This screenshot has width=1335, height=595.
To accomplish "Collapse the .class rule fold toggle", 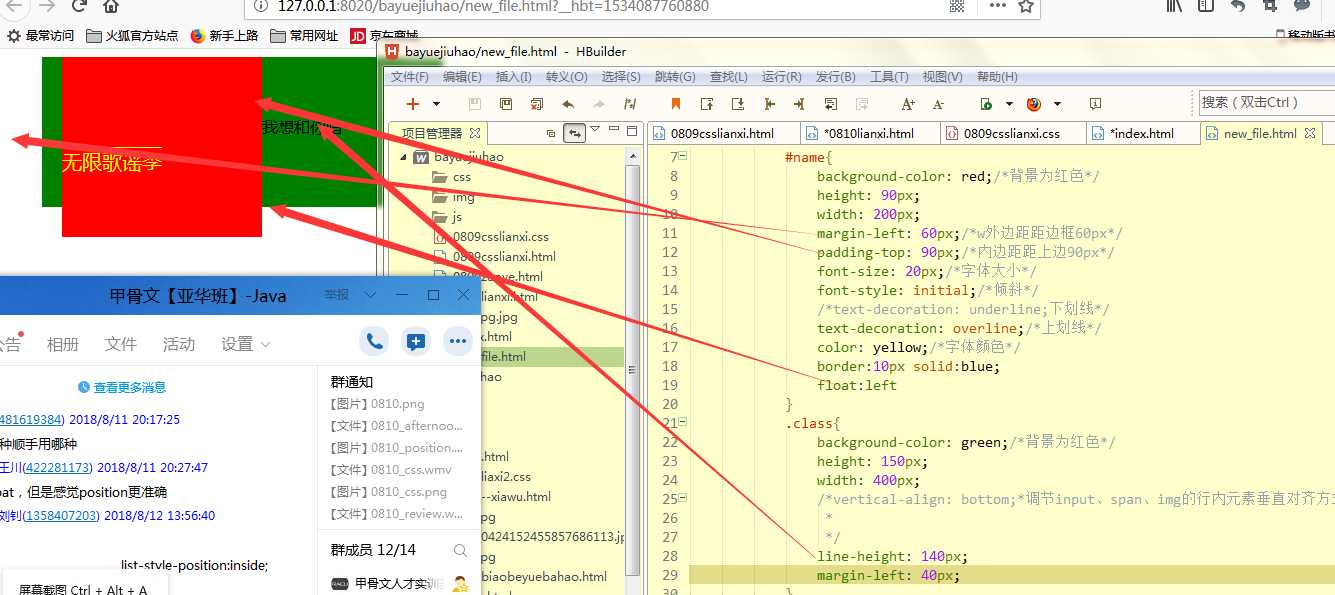I will (x=683, y=422).
